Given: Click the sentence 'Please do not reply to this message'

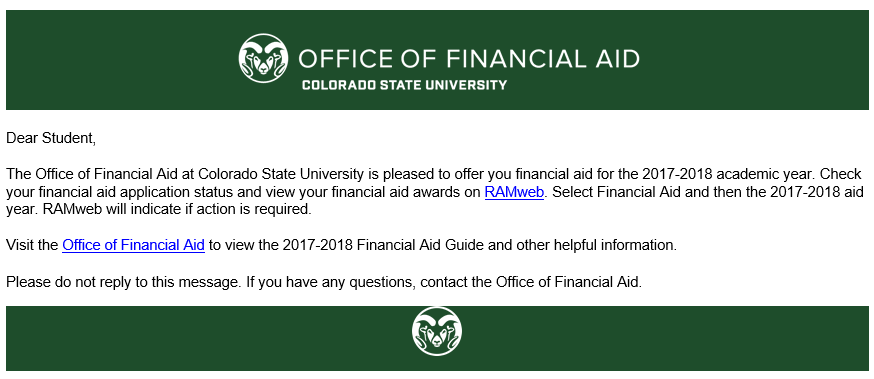Looking at the screenshot, I should tap(122, 282).
